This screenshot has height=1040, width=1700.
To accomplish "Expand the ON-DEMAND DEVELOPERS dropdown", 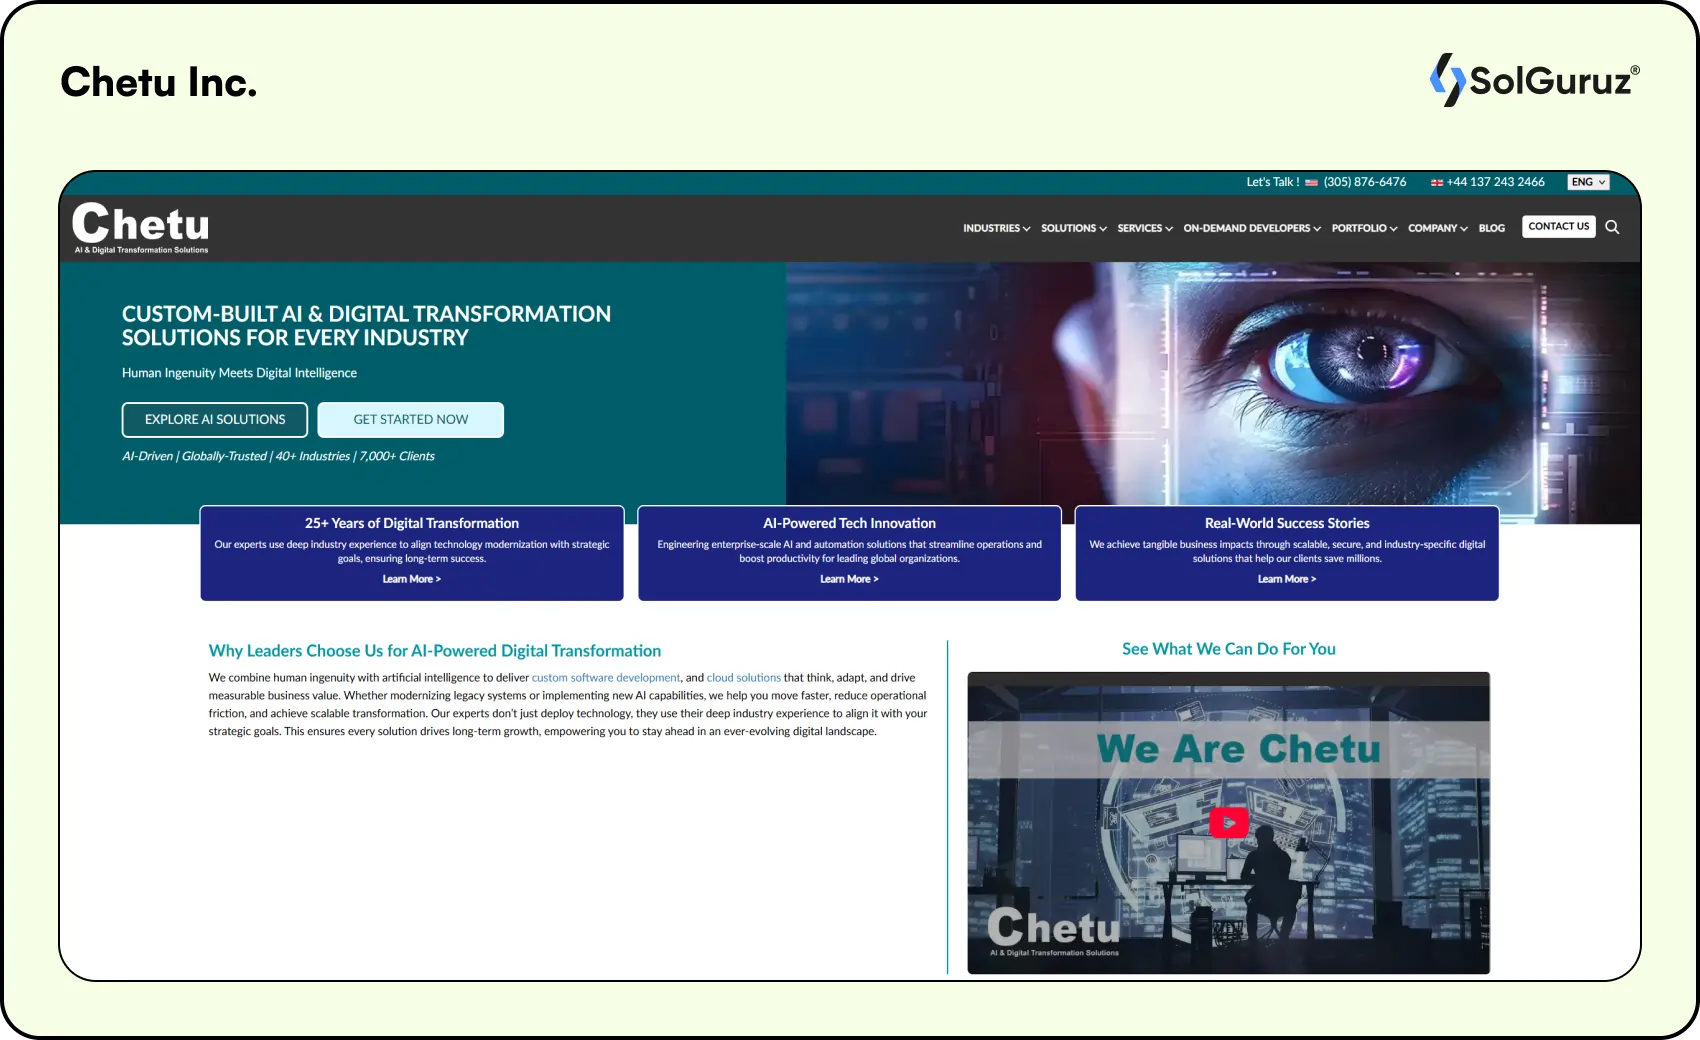I will tap(1251, 228).
